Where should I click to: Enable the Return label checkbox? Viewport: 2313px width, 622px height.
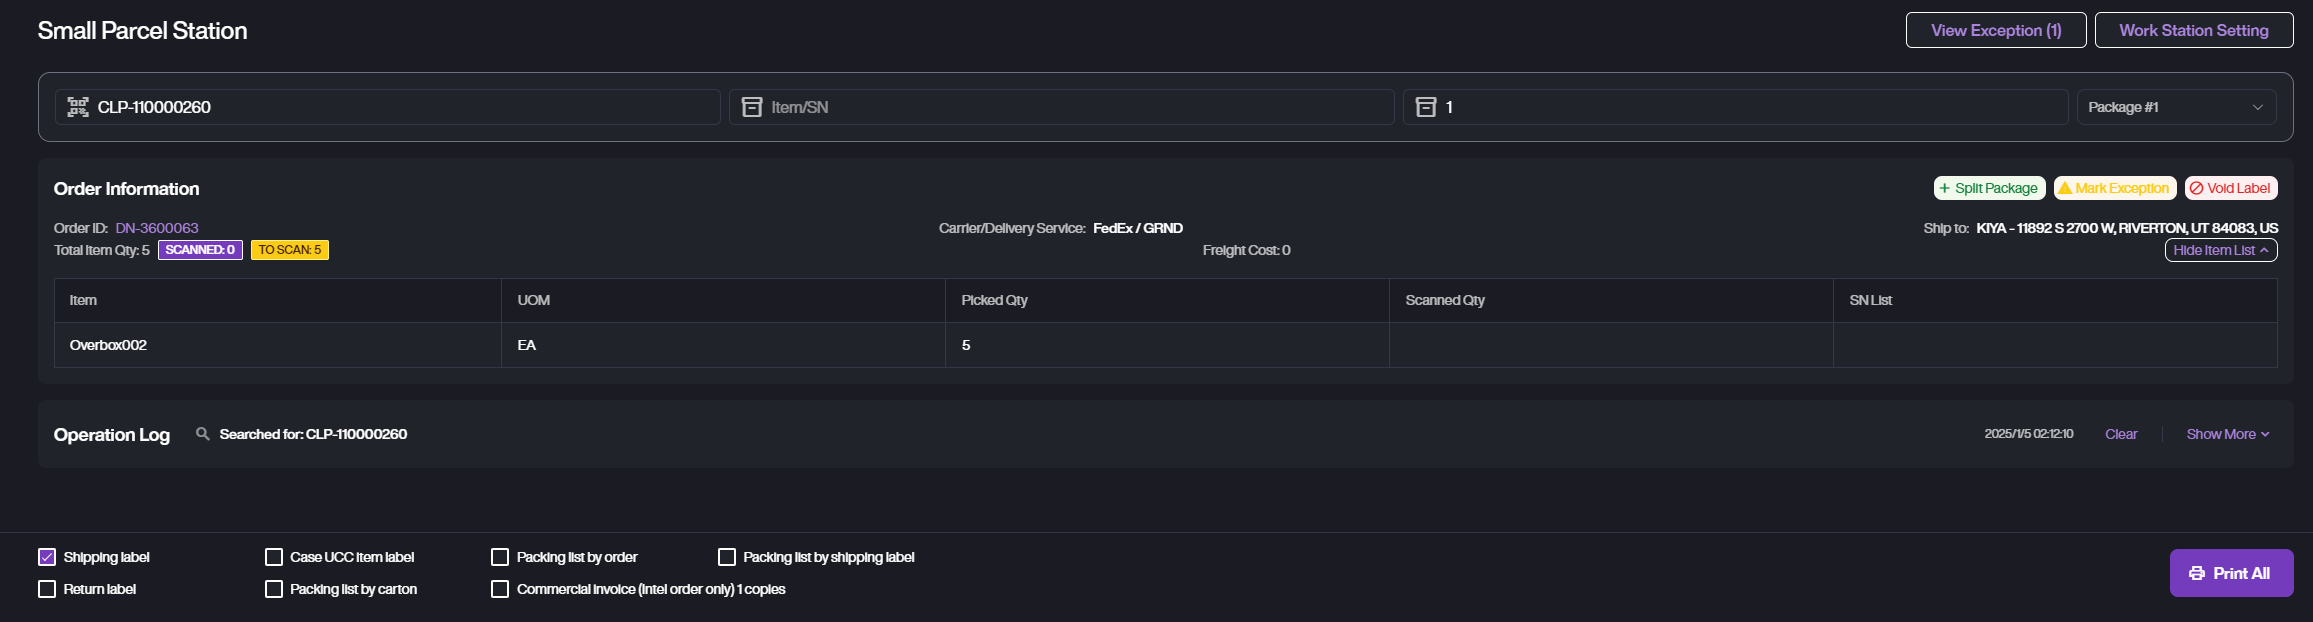47,589
